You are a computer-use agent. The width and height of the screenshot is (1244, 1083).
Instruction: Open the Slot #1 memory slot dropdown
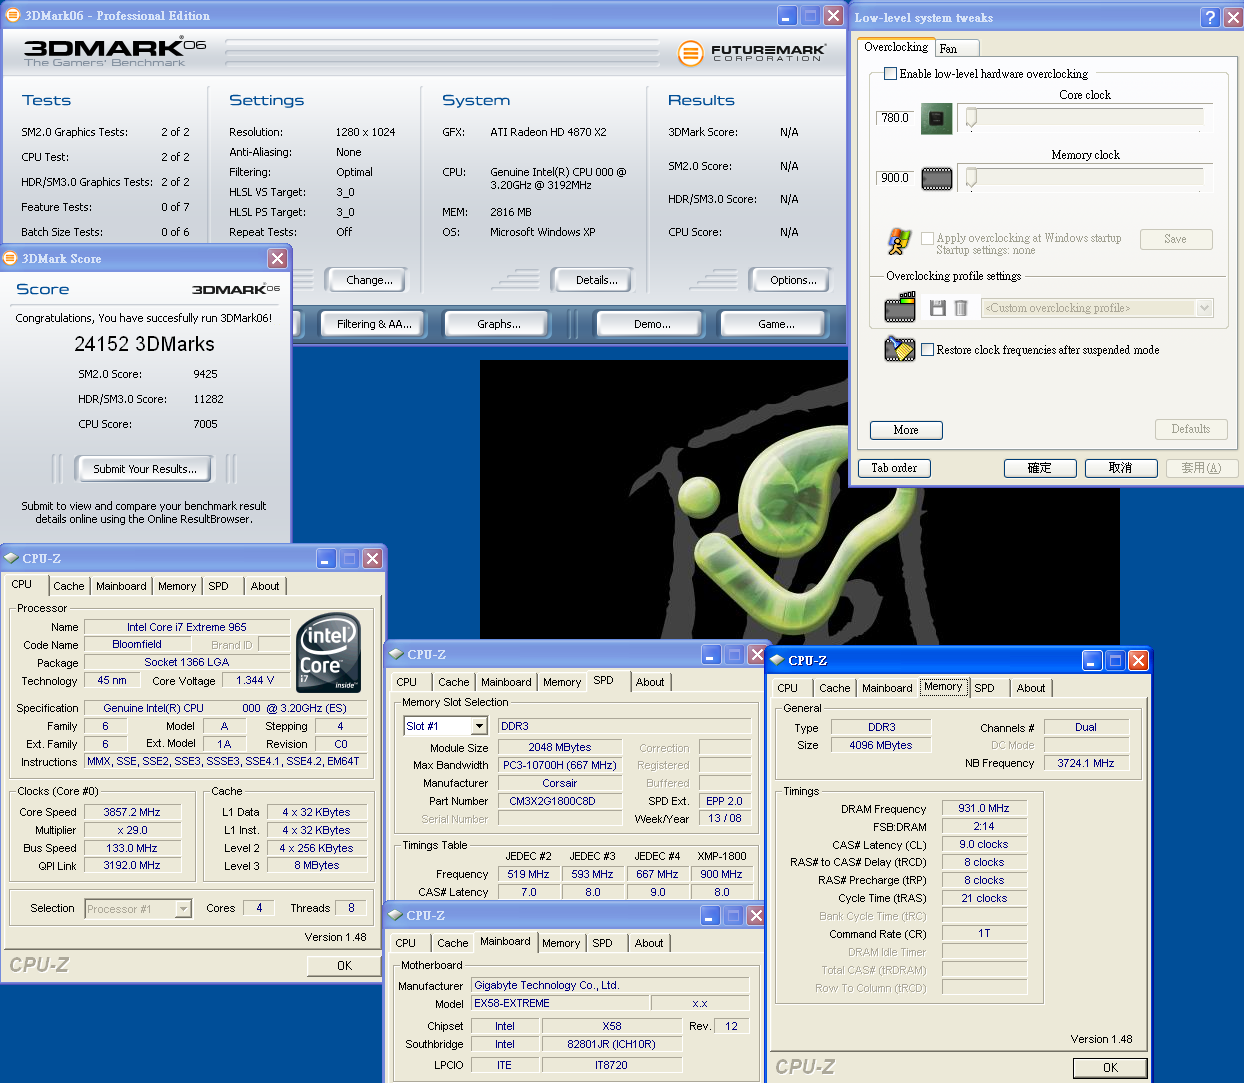pyautogui.click(x=479, y=726)
